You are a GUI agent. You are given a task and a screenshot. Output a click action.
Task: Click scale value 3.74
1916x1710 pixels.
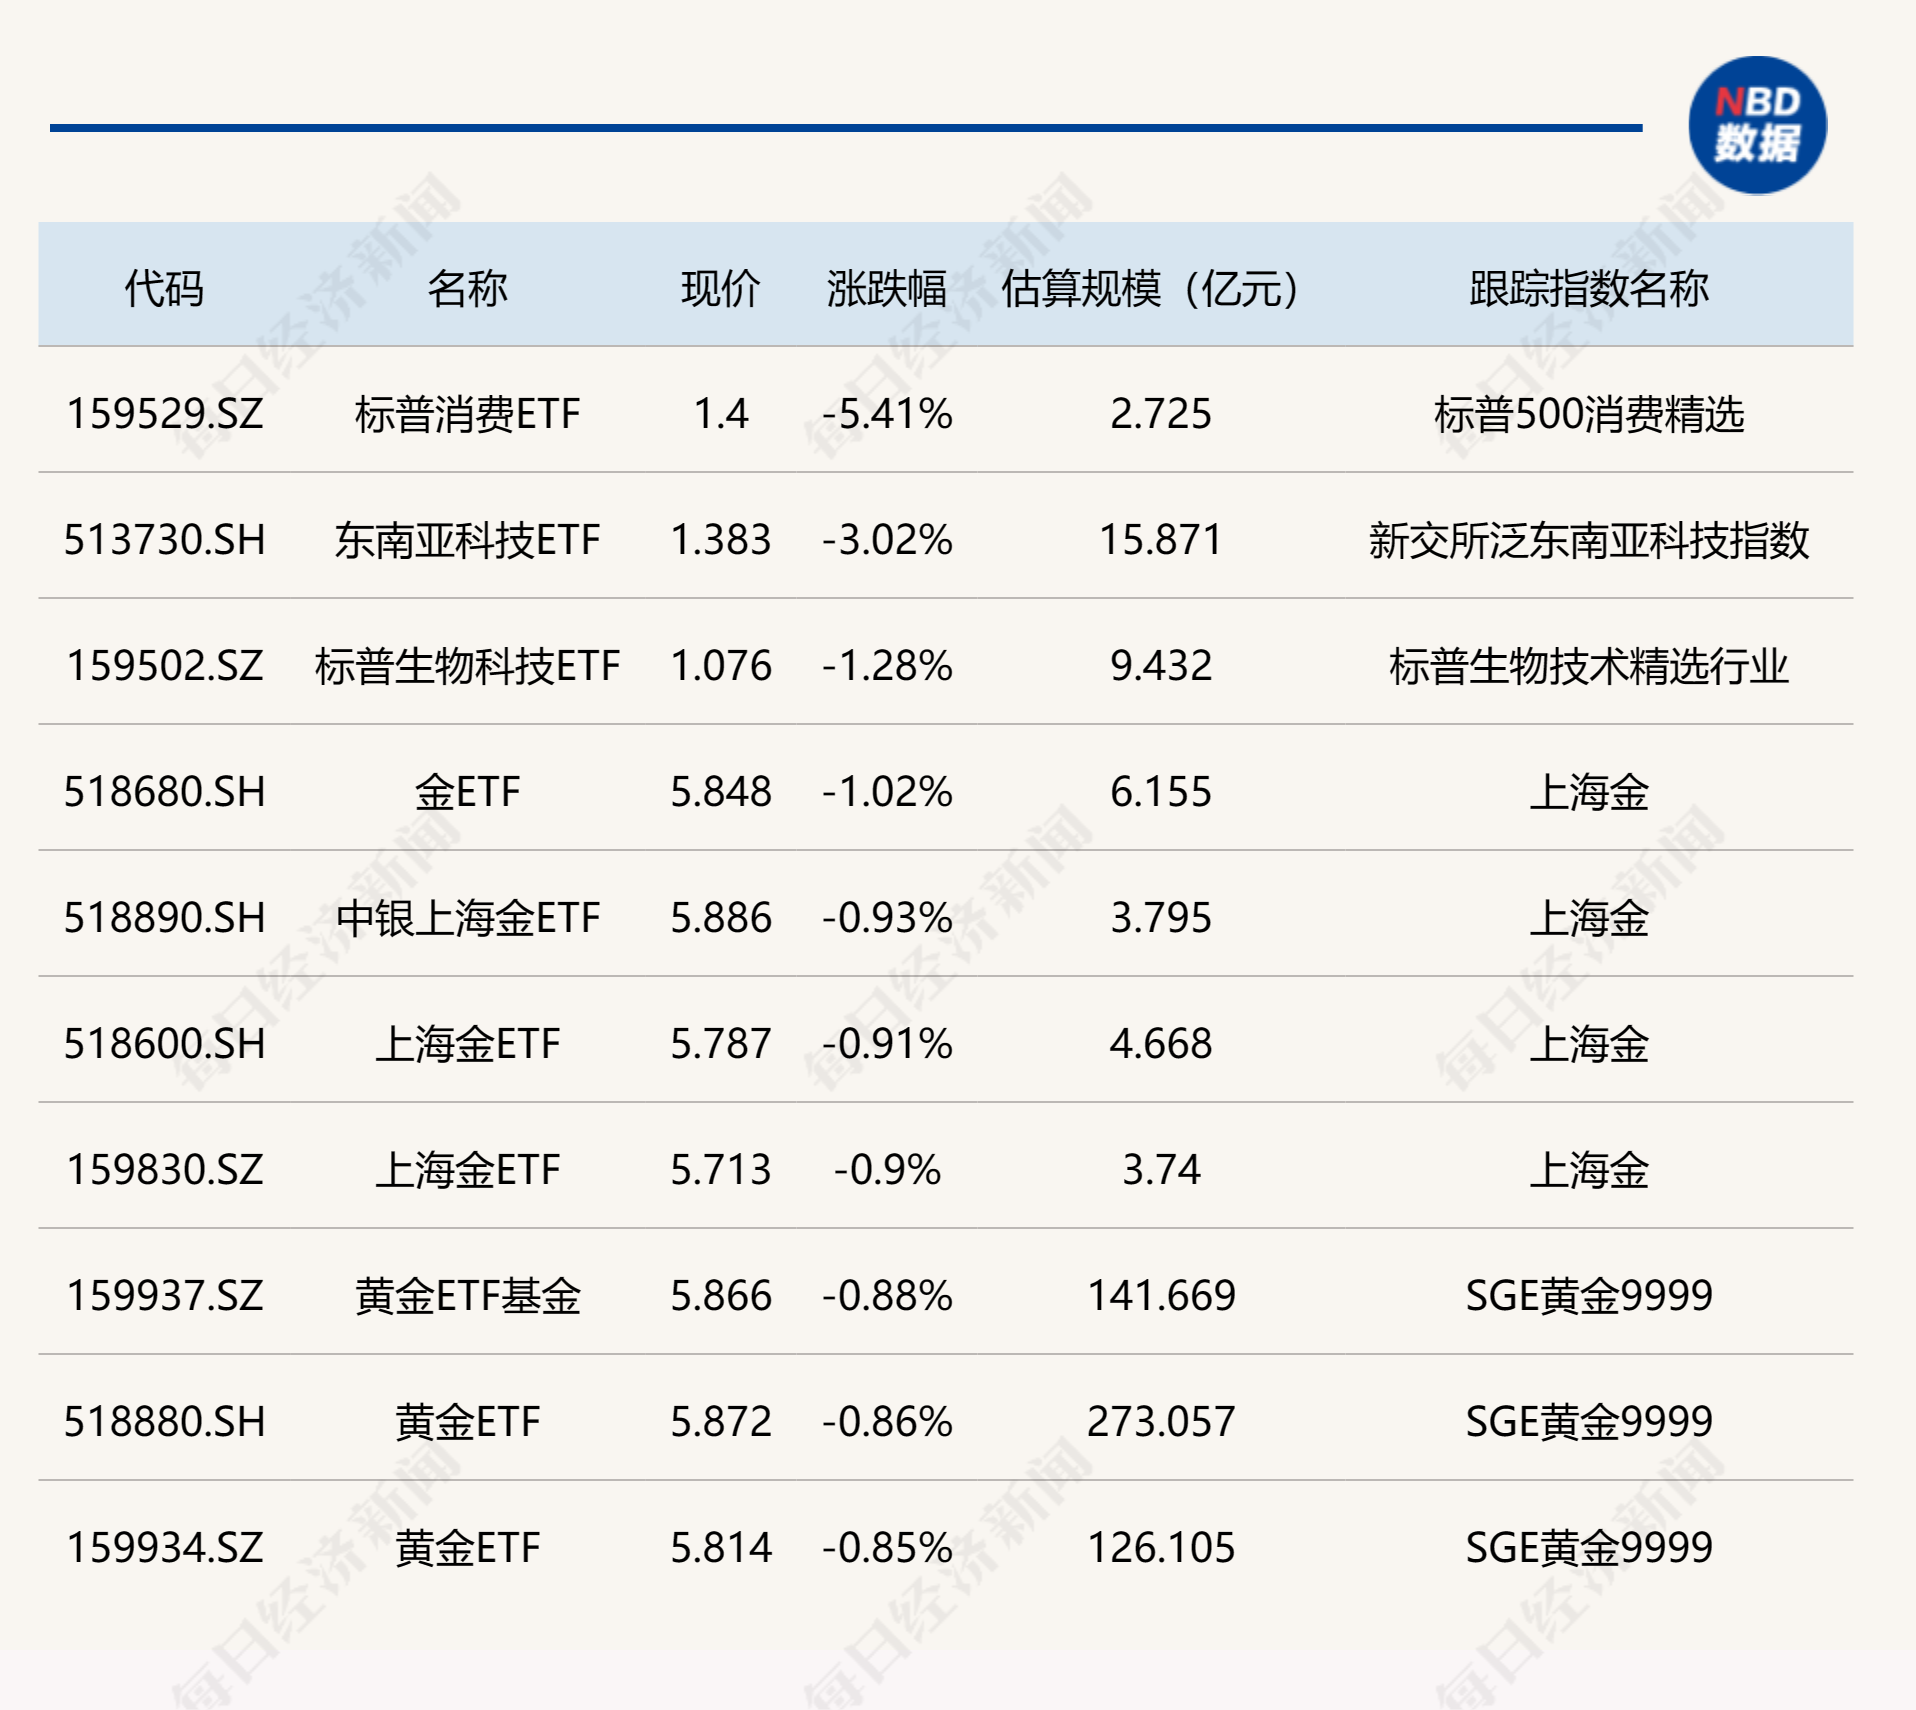(x=1160, y=1170)
